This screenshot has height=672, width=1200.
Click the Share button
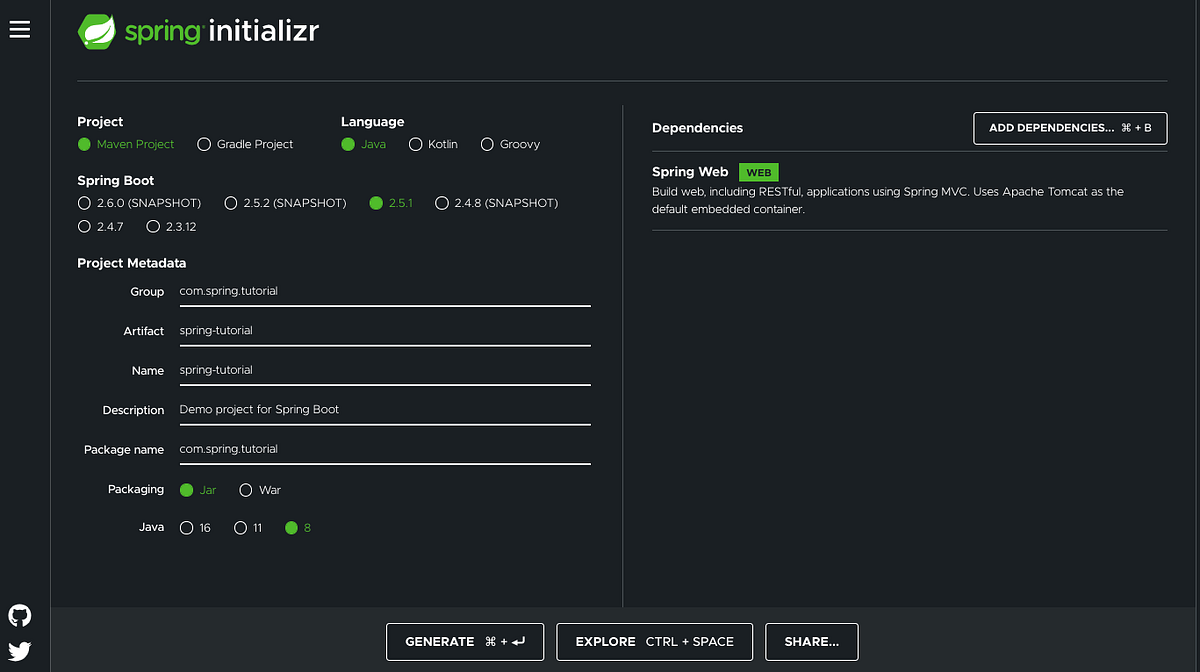click(811, 641)
